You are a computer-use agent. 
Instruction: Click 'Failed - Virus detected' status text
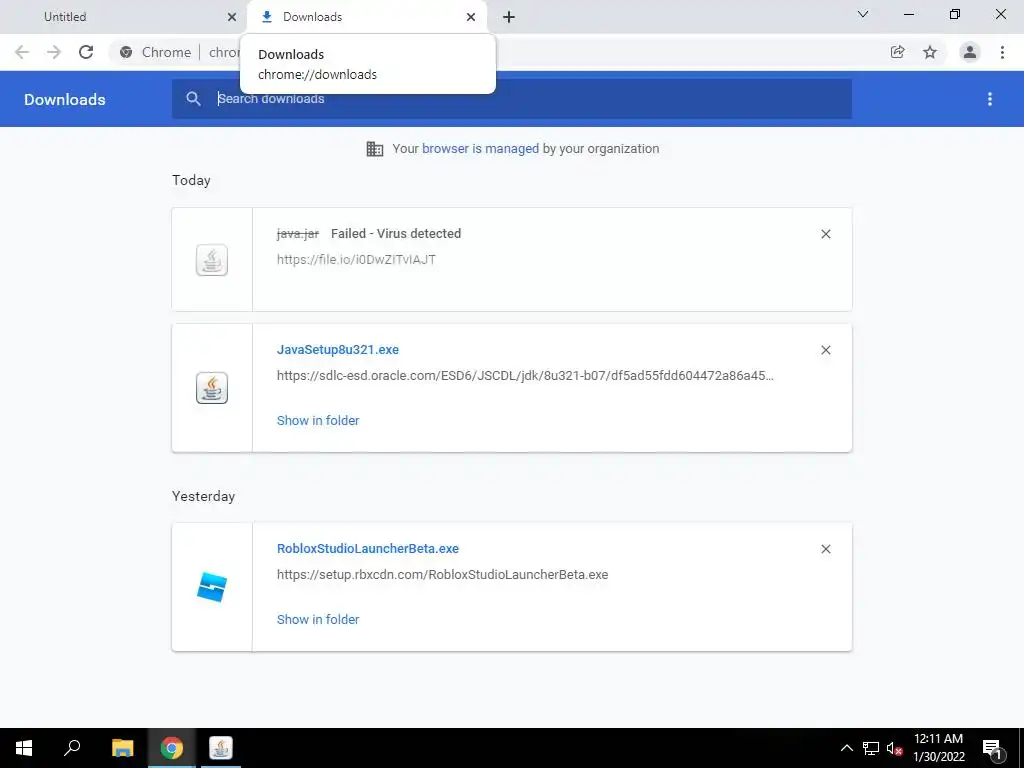coord(396,233)
